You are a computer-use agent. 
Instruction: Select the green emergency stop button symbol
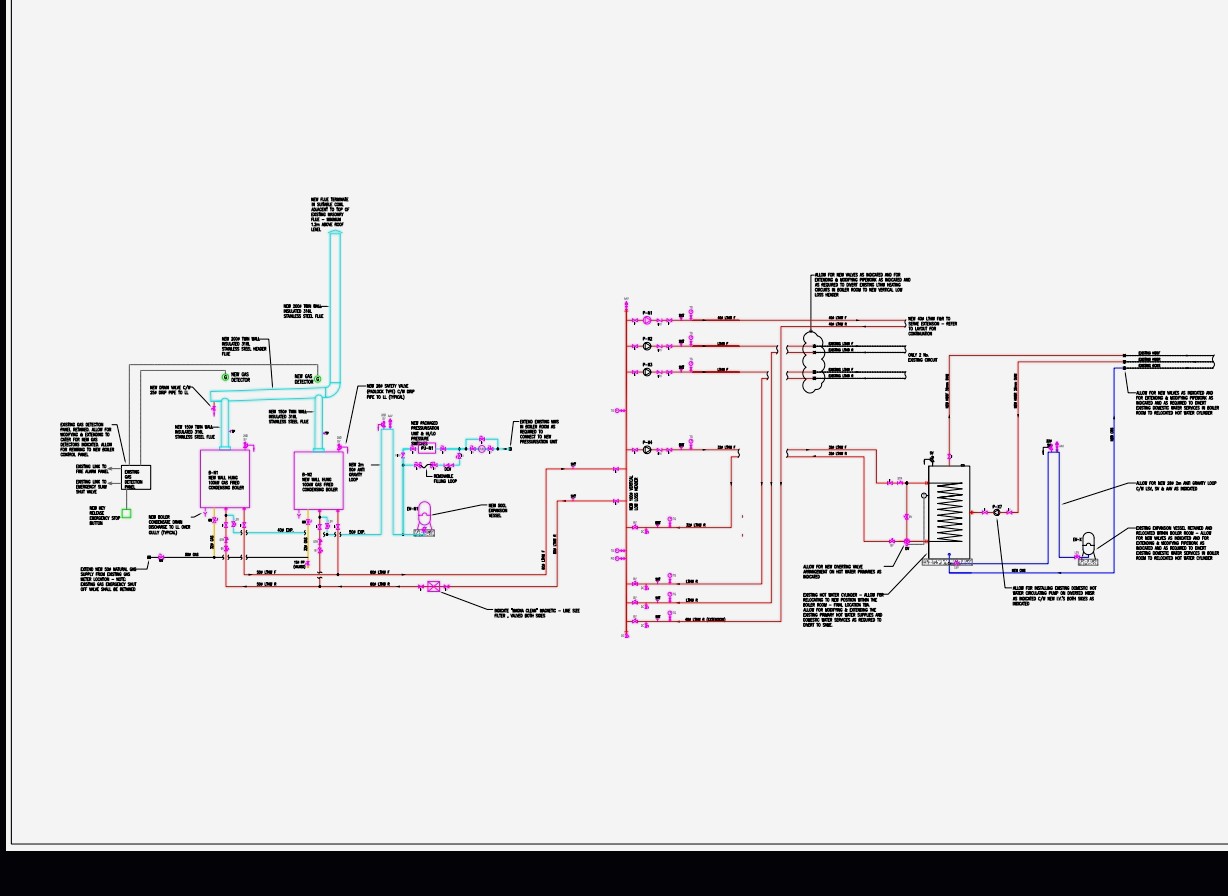click(126, 513)
